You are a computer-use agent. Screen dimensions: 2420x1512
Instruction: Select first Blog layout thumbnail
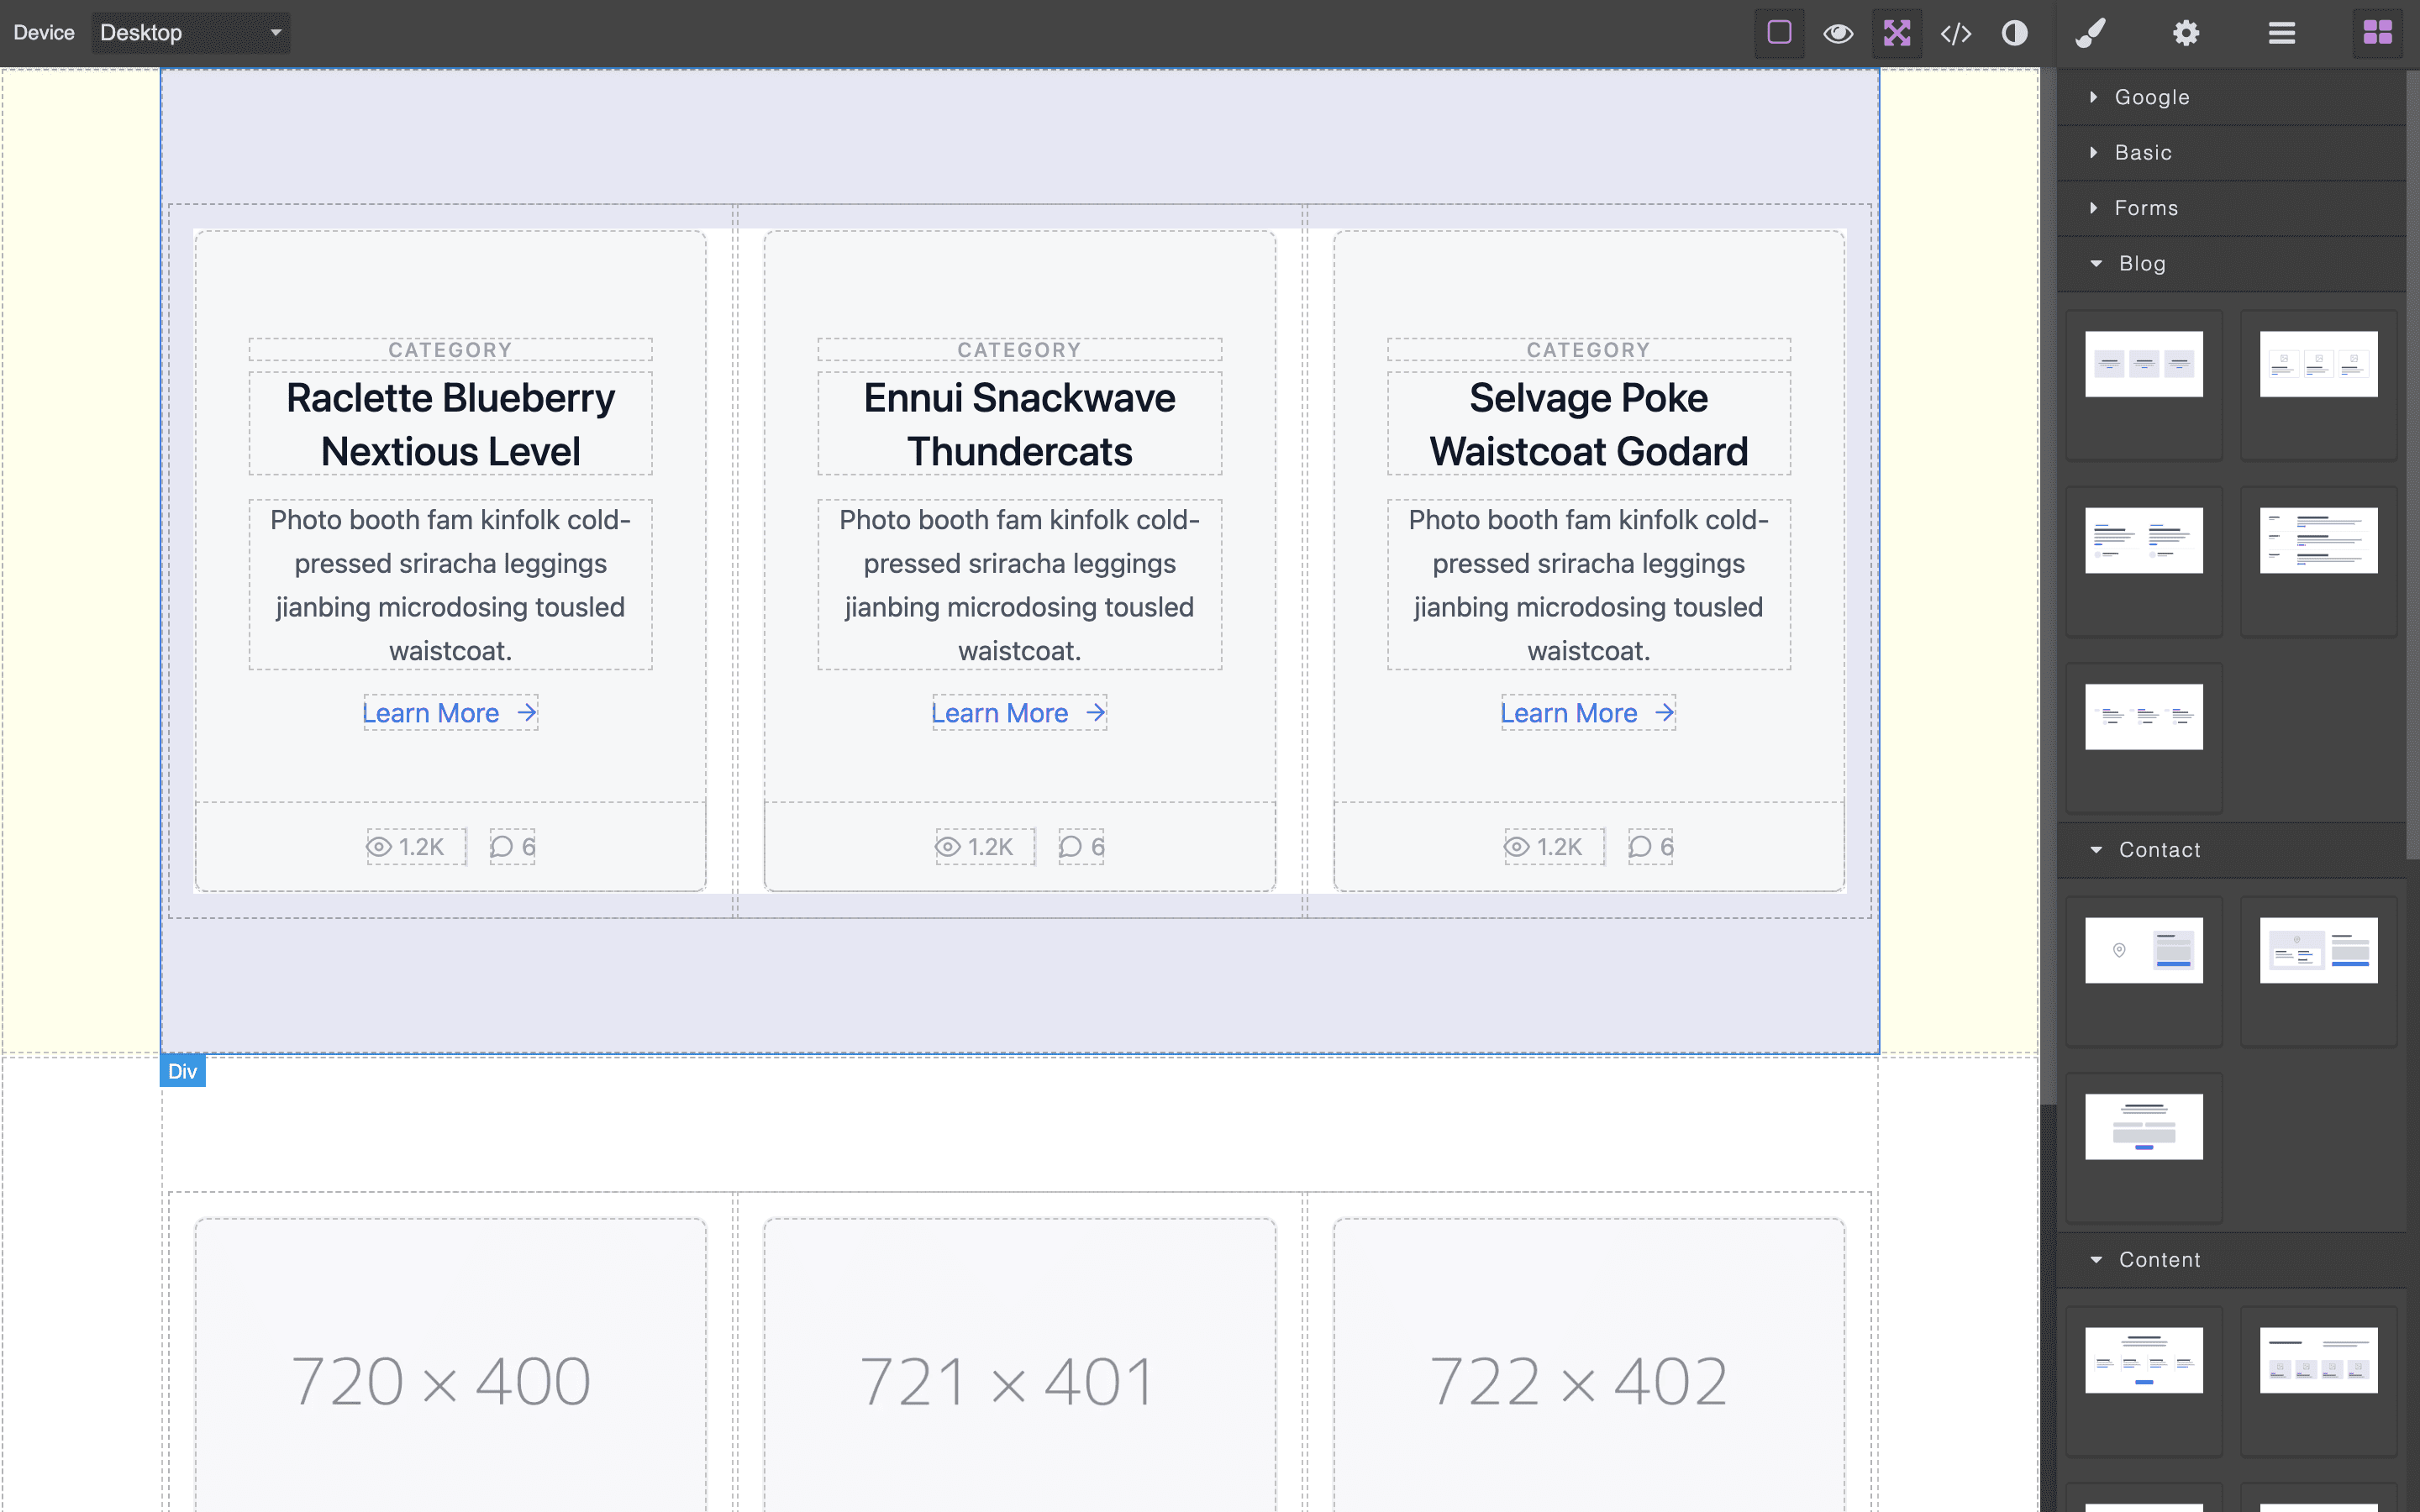2144,362
